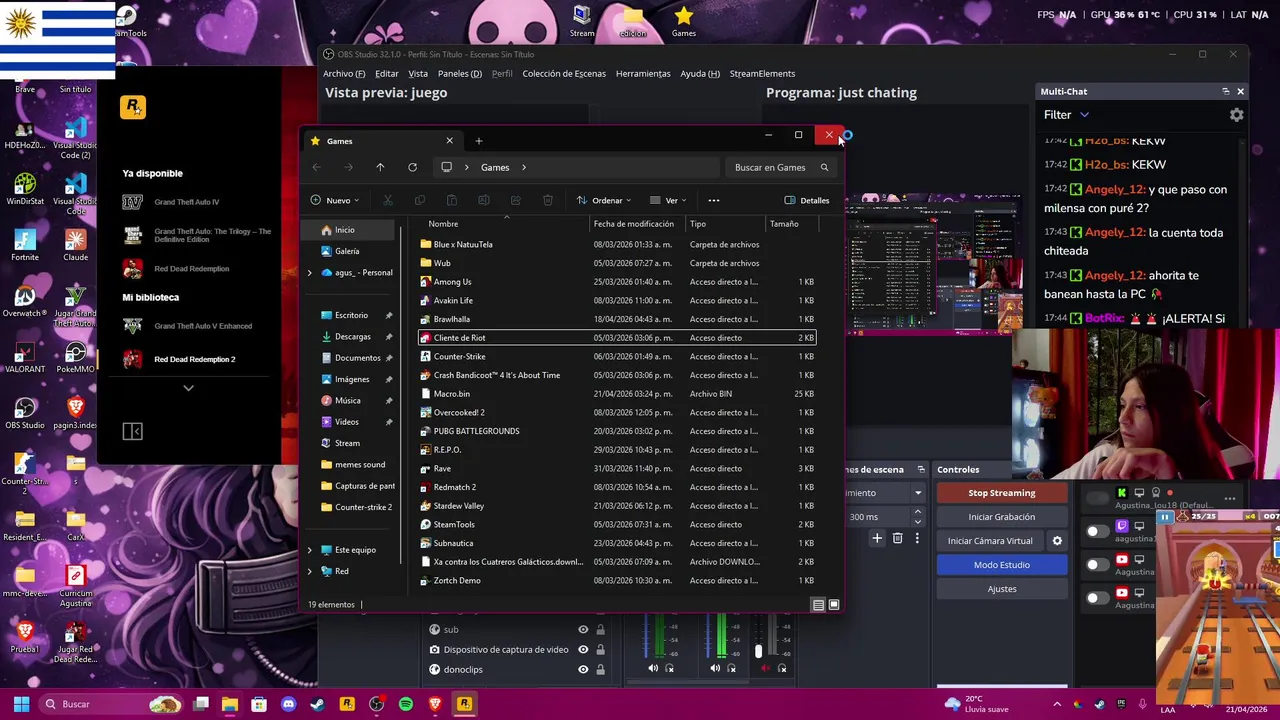Open Multi-Chat settings gear
Viewport: 1280px width, 720px height.
[1237, 115]
